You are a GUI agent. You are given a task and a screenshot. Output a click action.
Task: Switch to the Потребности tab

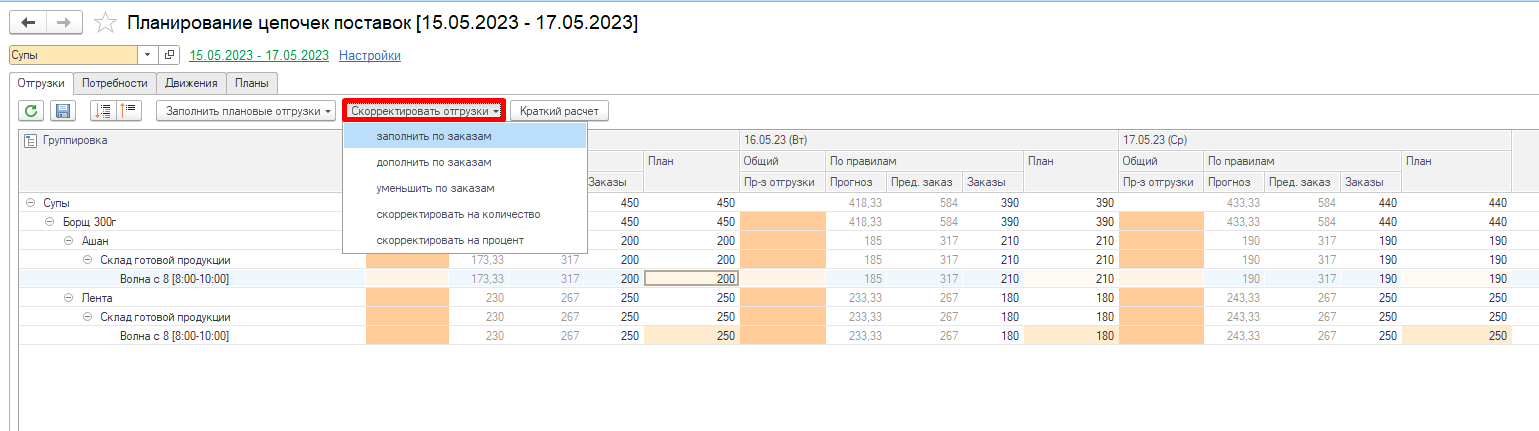point(115,83)
